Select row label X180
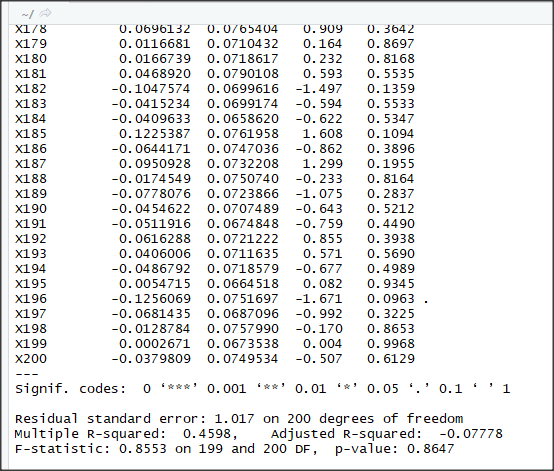Viewport: 554px width, 471px height. coord(31,59)
